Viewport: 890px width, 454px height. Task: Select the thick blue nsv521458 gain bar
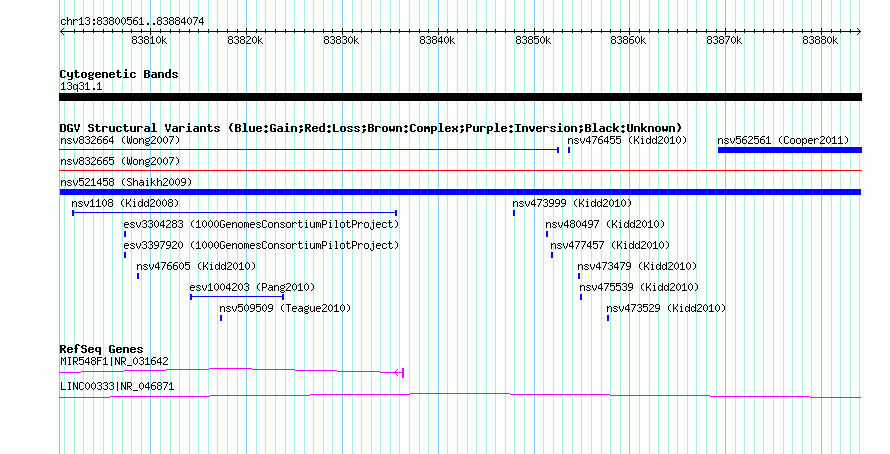tap(460, 192)
